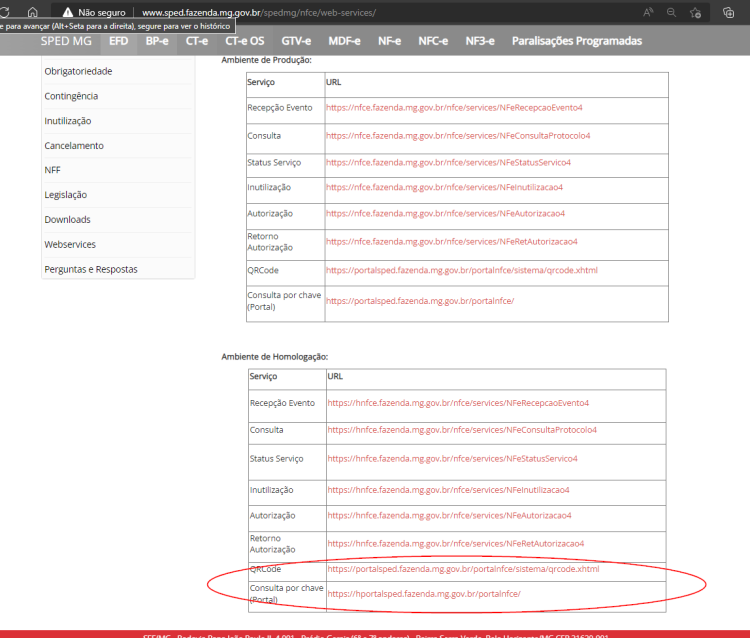The width and height of the screenshot is (750, 638).
Task: Open Paralisações Programadas menu item
Action: tap(577, 41)
